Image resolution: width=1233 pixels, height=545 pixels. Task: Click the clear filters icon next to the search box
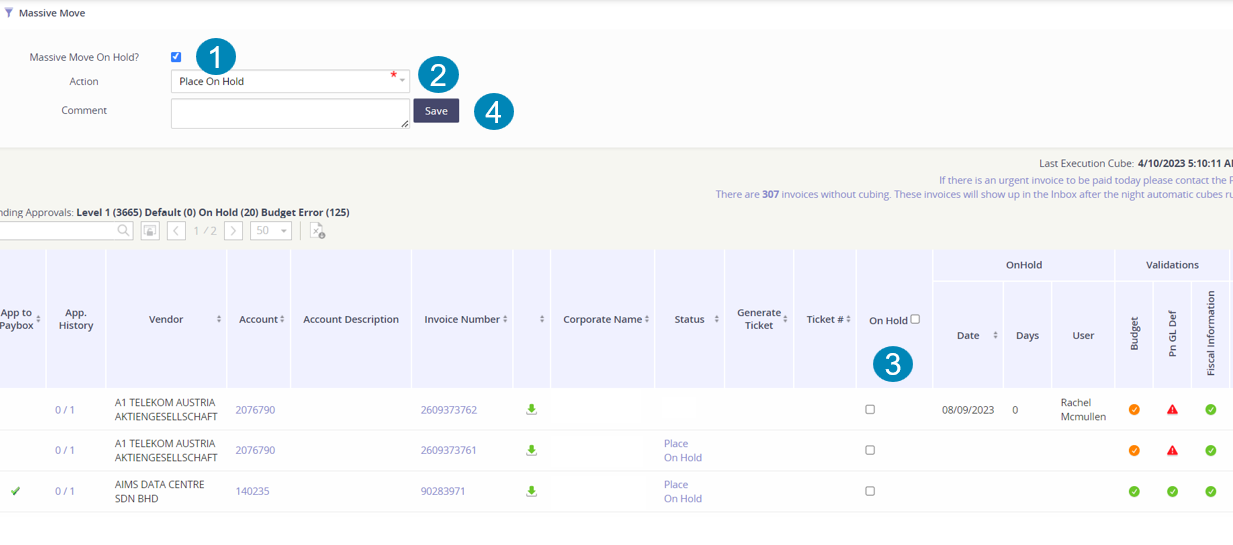tap(150, 231)
